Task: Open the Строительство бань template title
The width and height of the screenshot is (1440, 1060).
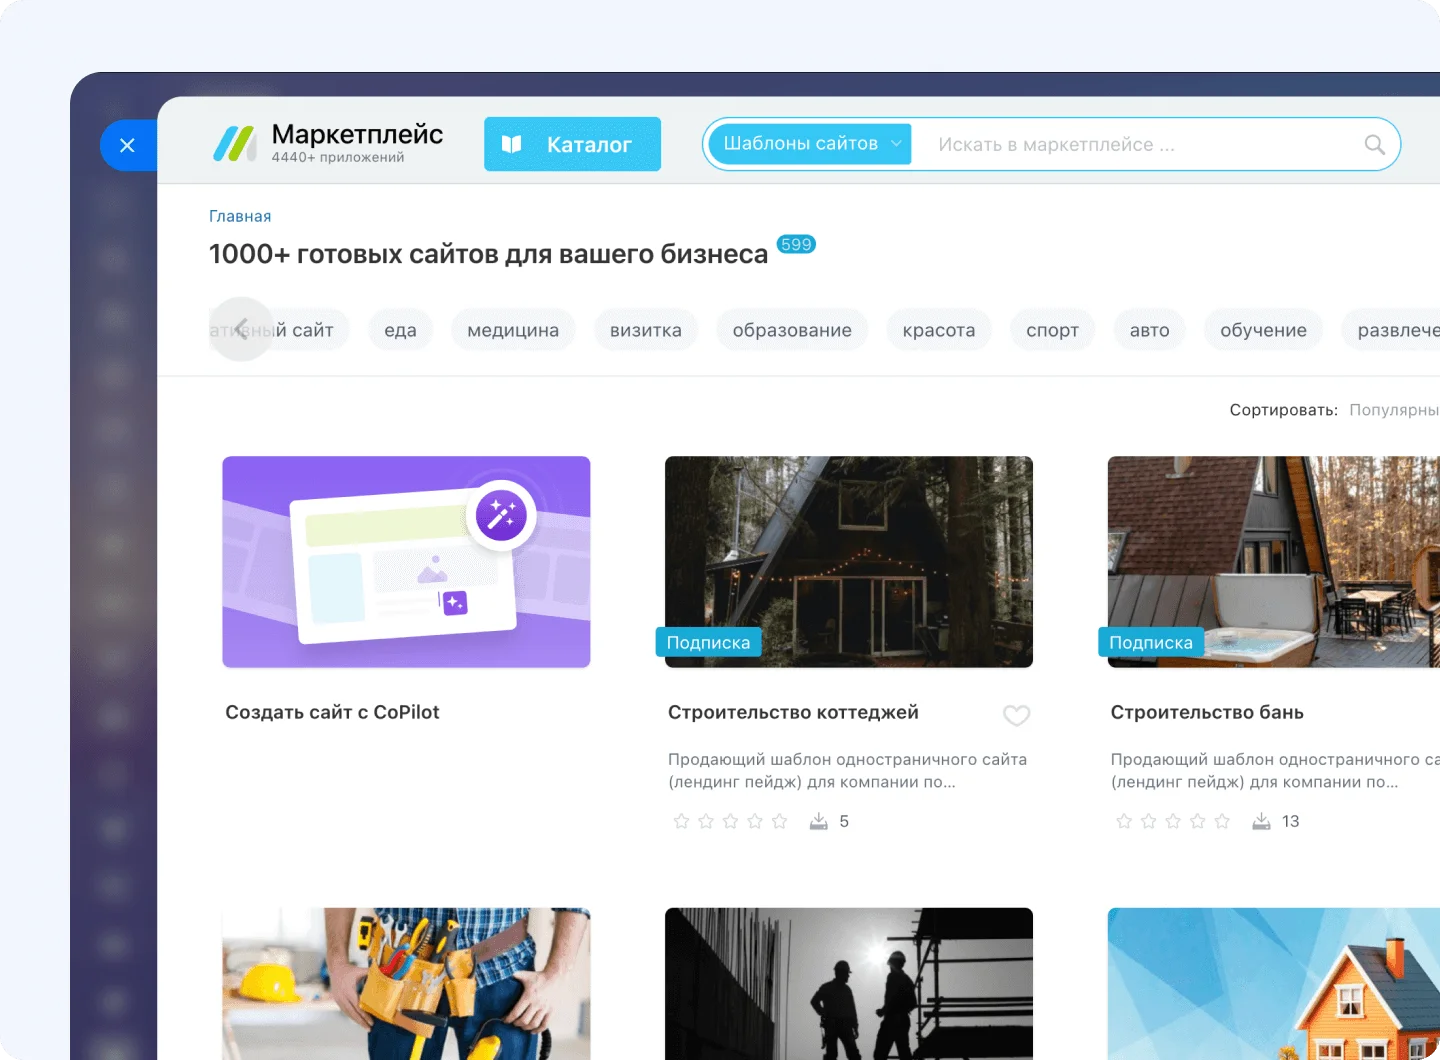Action: [x=1206, y=712]
